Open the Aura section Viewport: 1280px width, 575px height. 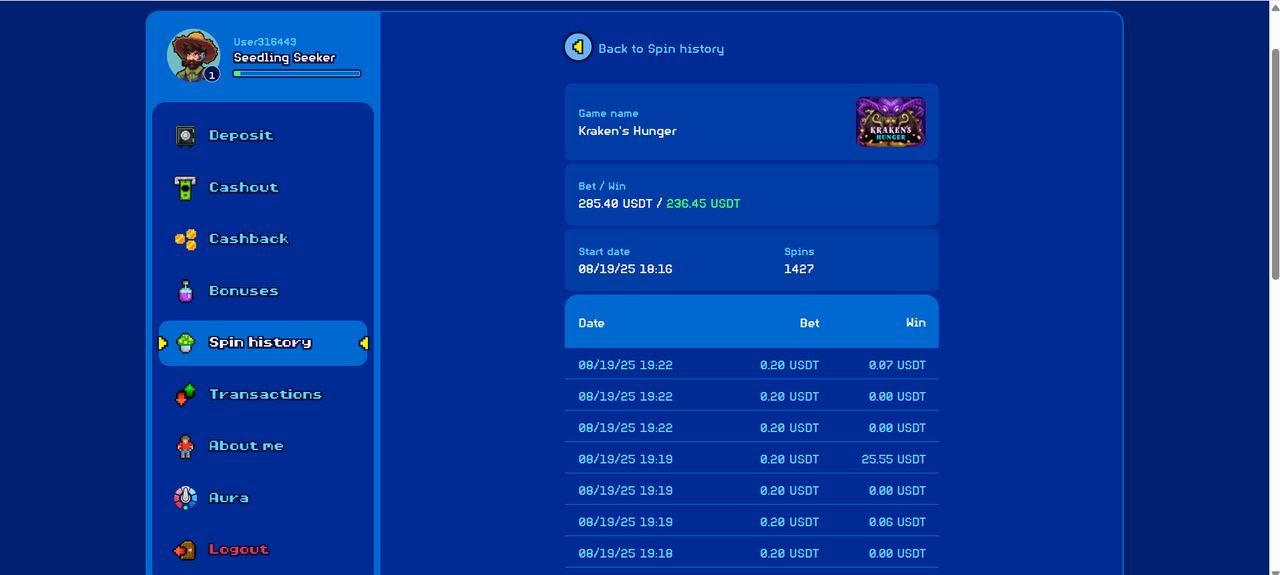263,498
